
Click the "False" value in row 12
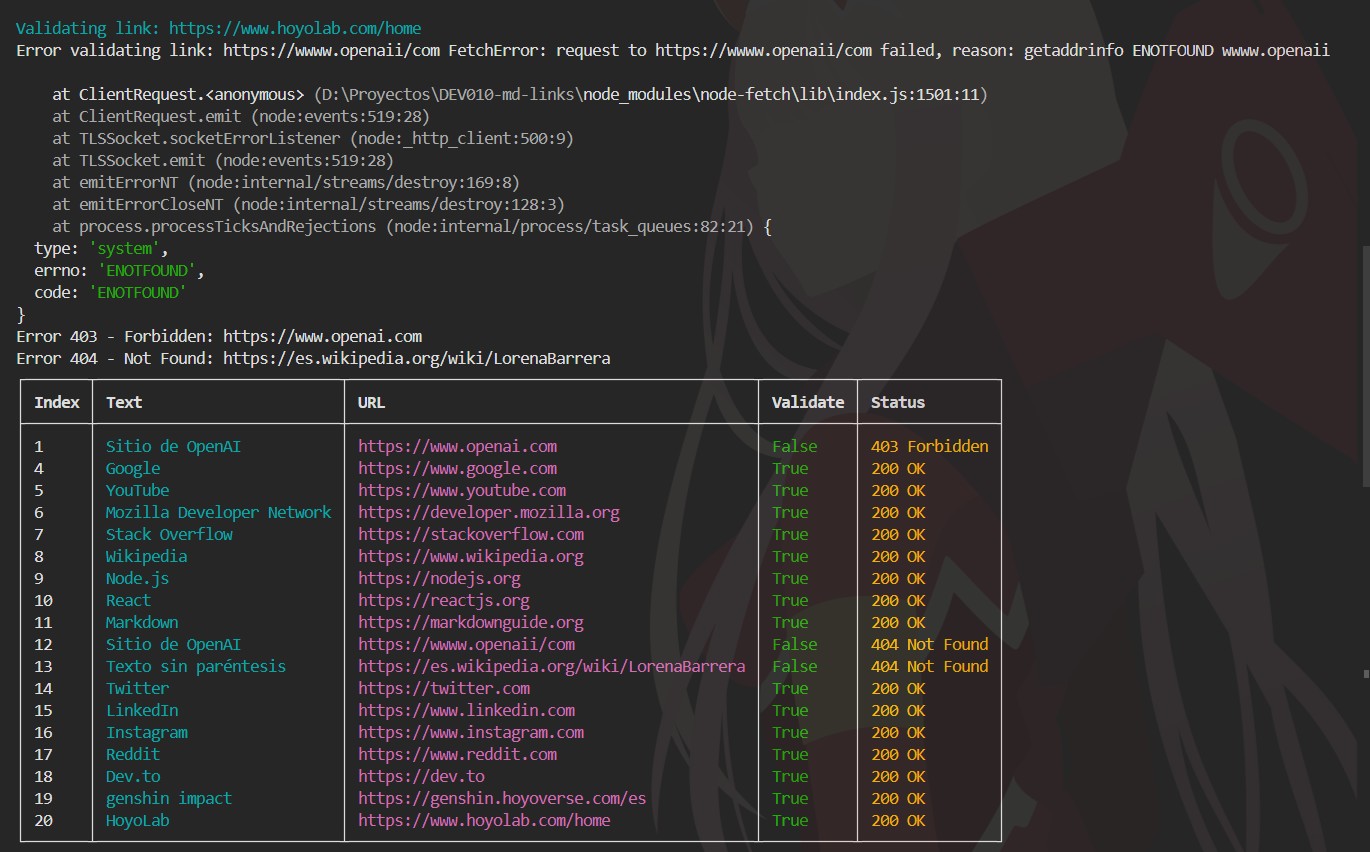795,644
